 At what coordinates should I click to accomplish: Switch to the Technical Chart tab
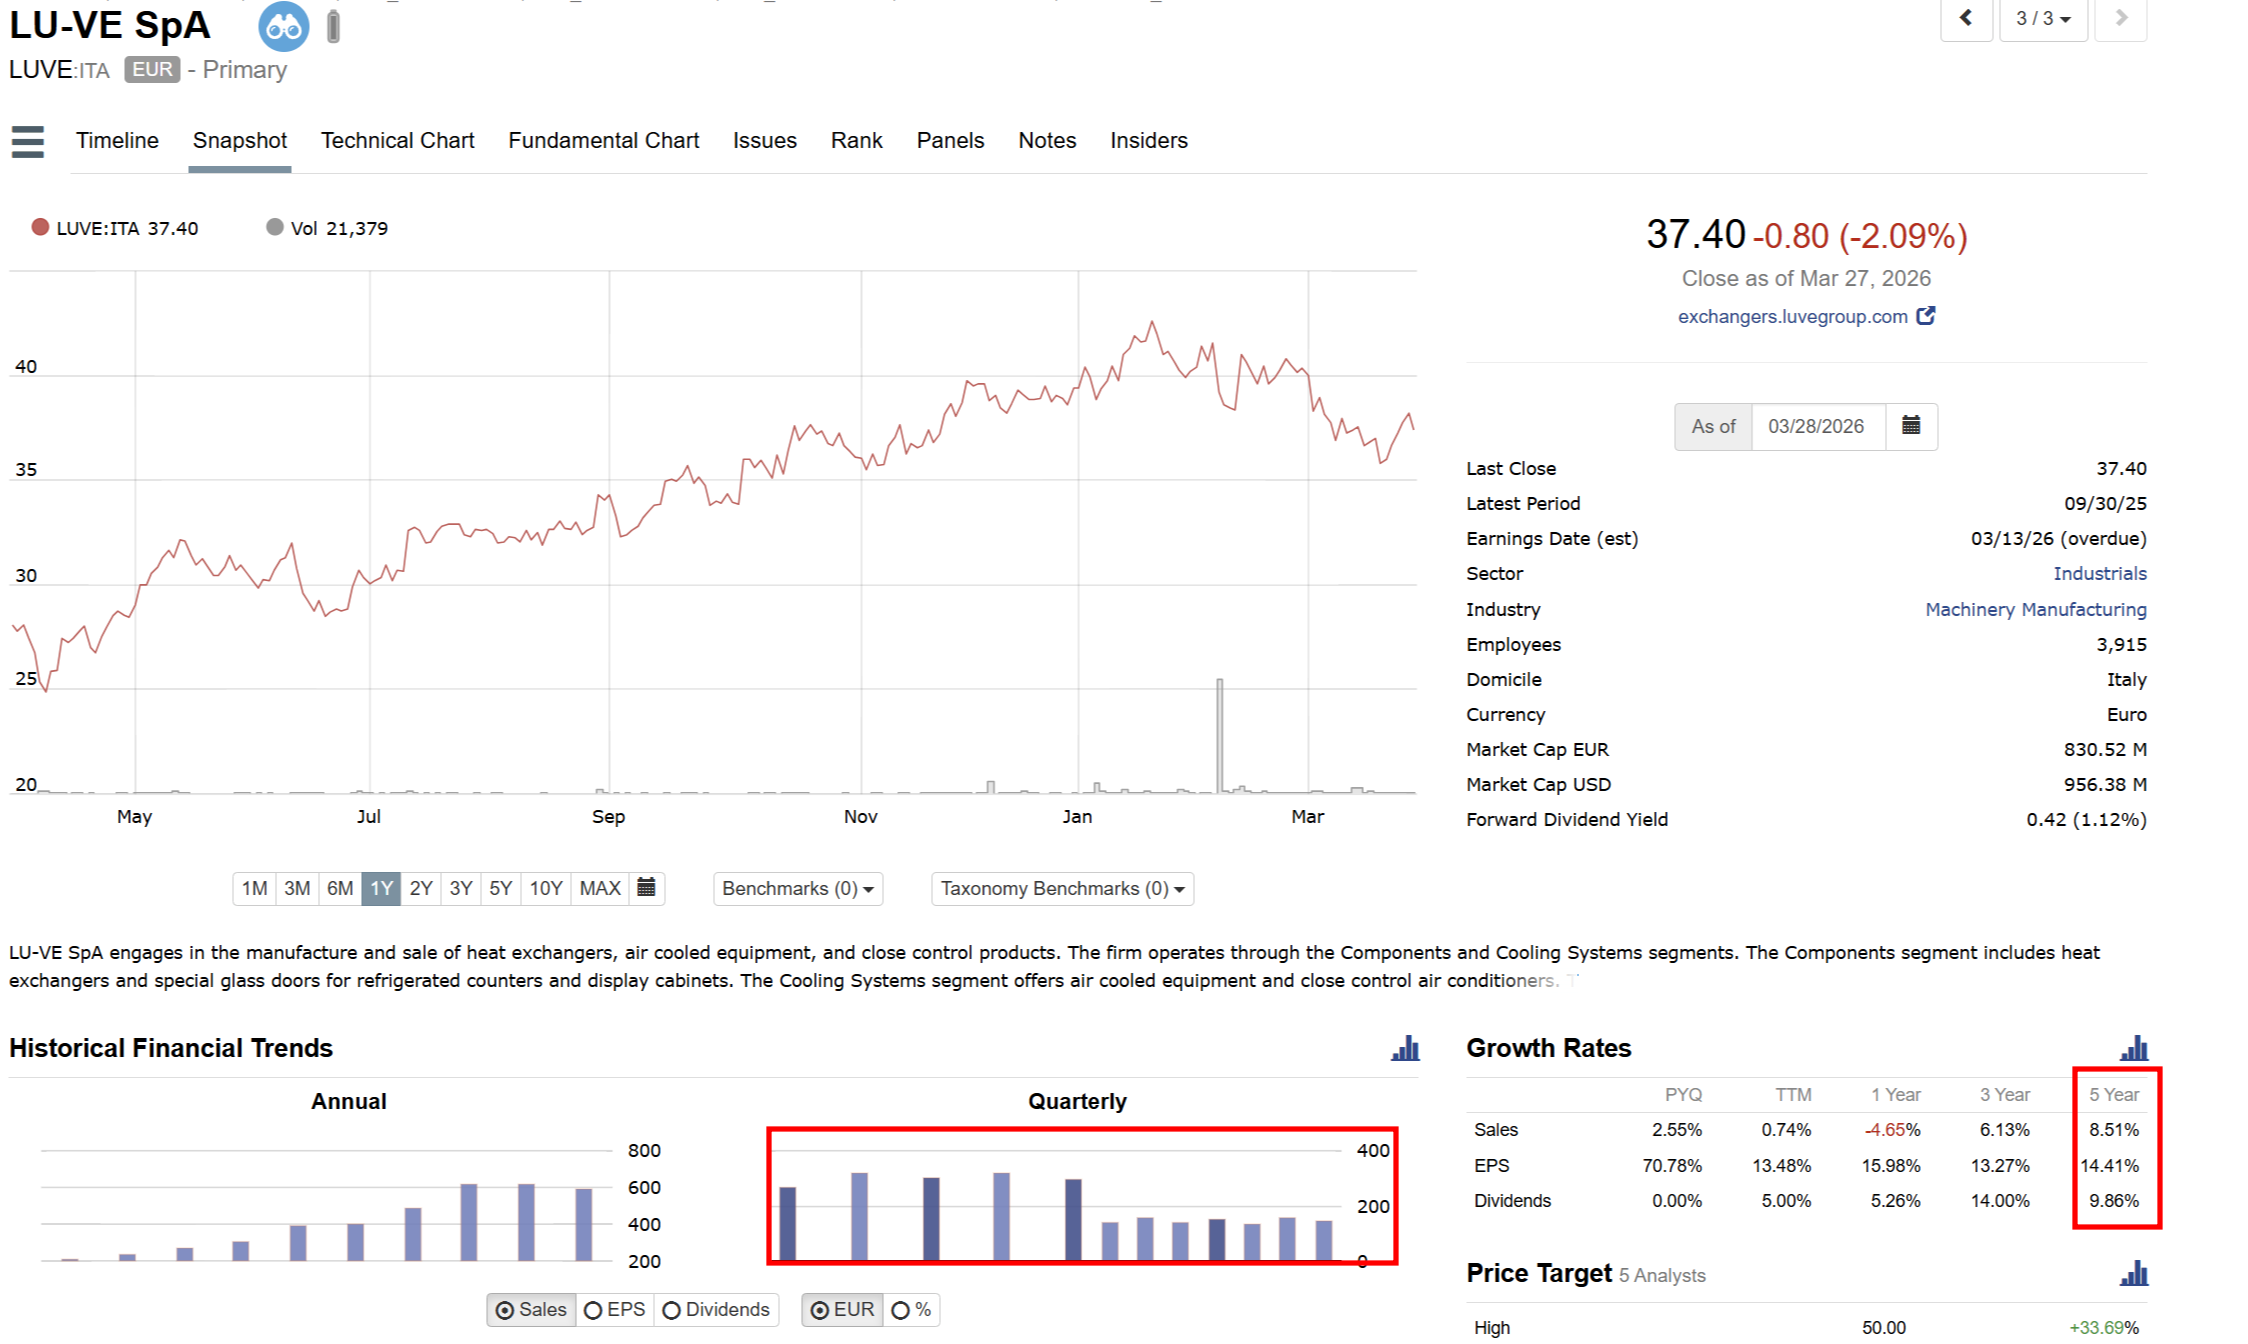[397, 141]
